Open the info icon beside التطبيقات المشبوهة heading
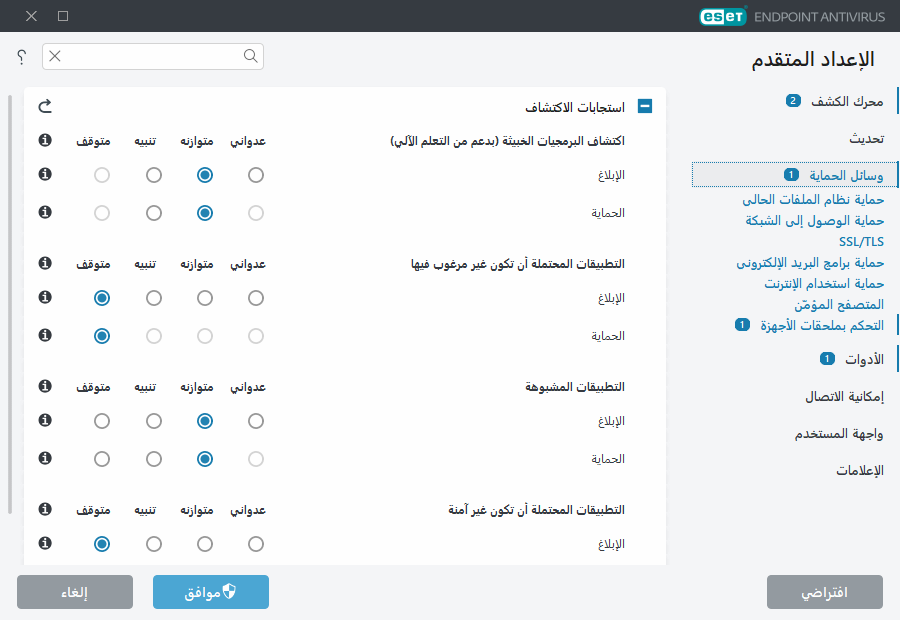The width and height of the screenshot is (900, 620). (44, 387)
